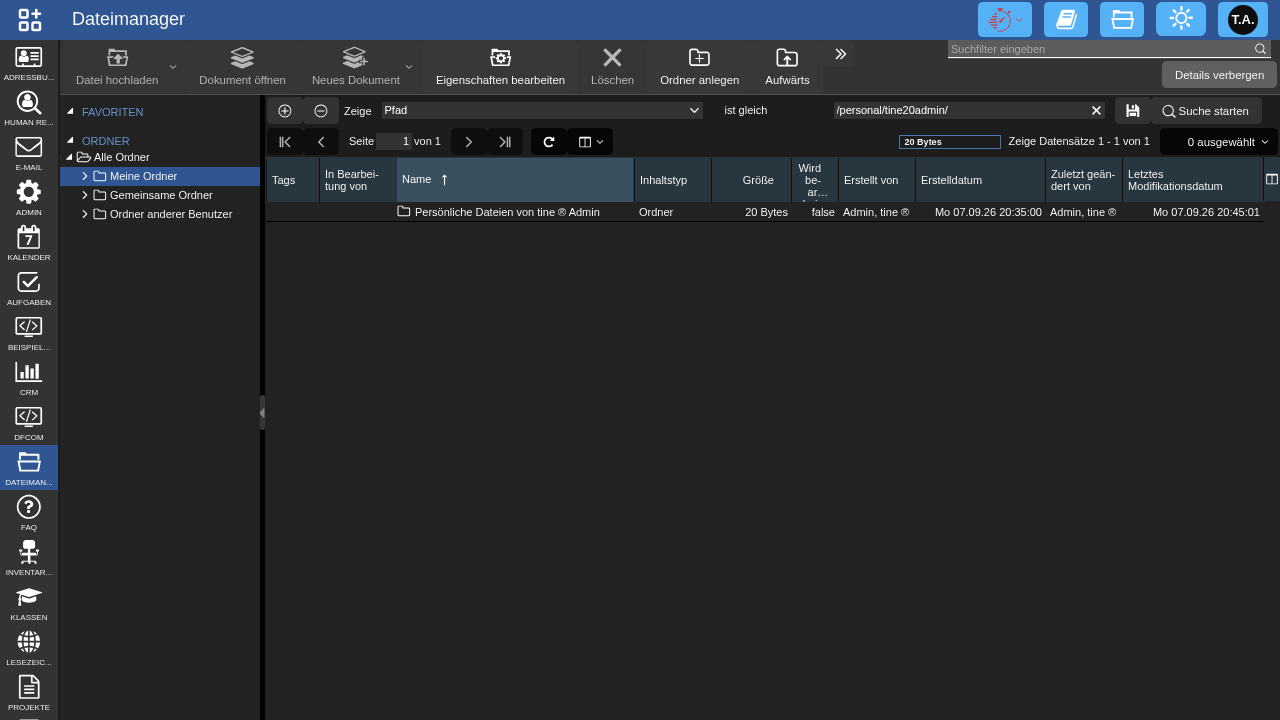Image resolution: width=1280 pixels, height=720 pixels.
Task: Go to first page in pager
Action: pos(285,142)
